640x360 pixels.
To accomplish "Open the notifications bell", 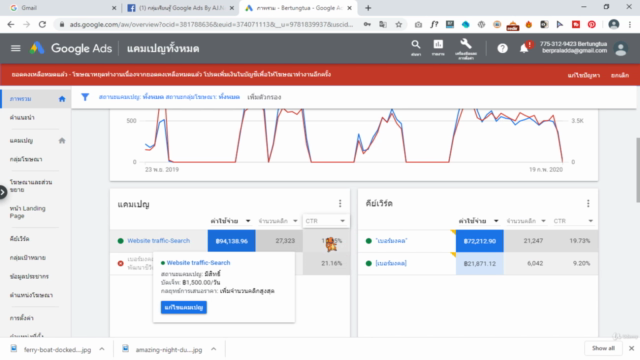I will (524, 49).
